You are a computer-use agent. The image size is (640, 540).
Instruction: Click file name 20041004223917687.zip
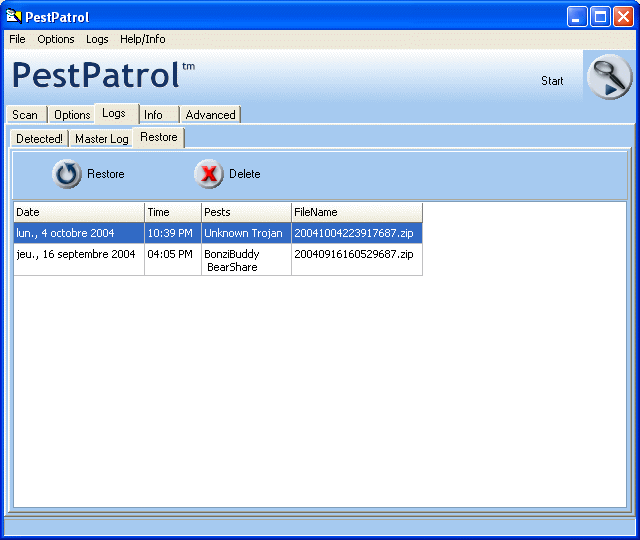[x=354, y=233]
